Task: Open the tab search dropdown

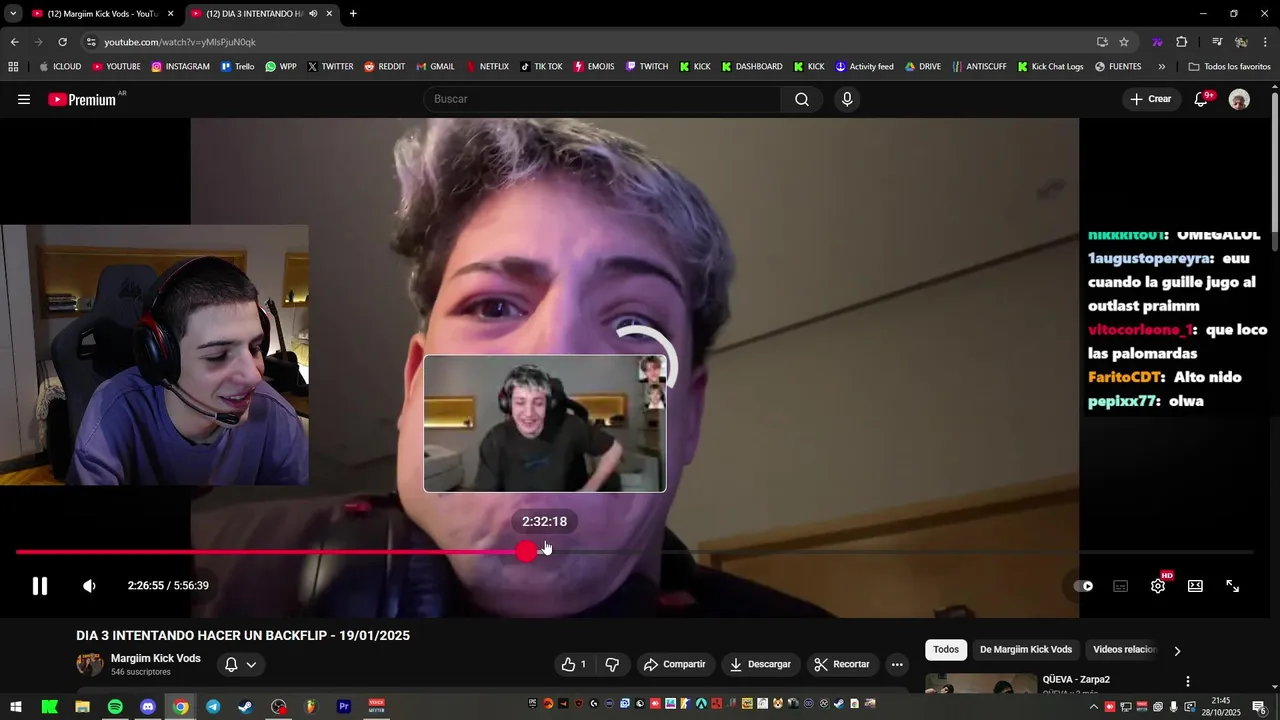Action: [x=13, y=14]
